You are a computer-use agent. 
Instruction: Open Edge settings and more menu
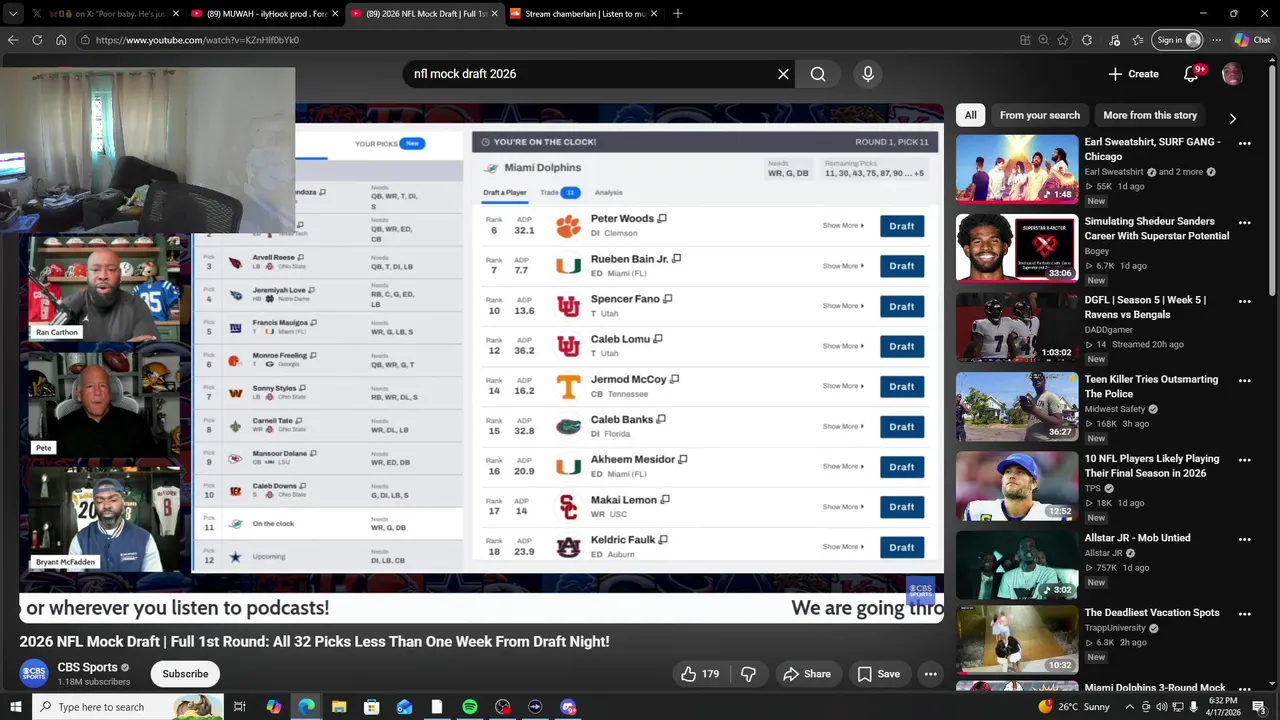pyautogui.click(x=1216, y=40)
